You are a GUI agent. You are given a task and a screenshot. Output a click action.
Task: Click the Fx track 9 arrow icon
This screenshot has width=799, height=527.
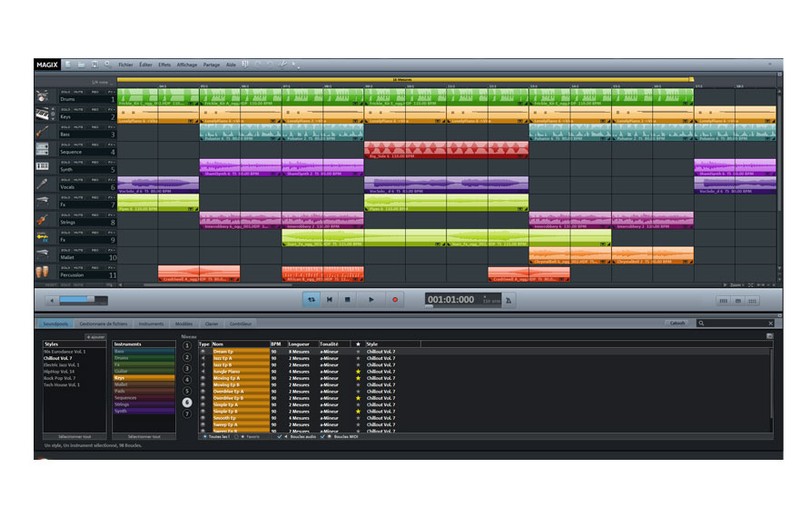click(x=43, y=236)
